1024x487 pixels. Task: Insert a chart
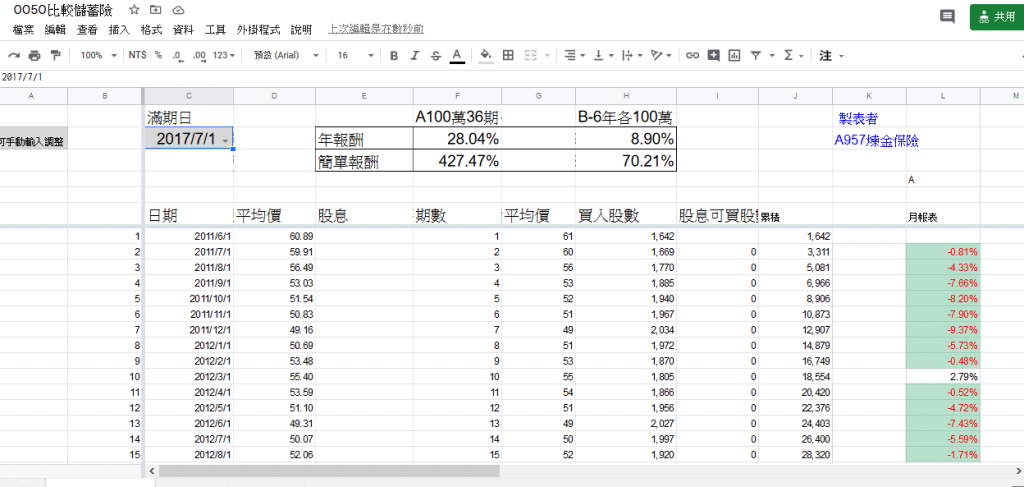click(734, 55)
